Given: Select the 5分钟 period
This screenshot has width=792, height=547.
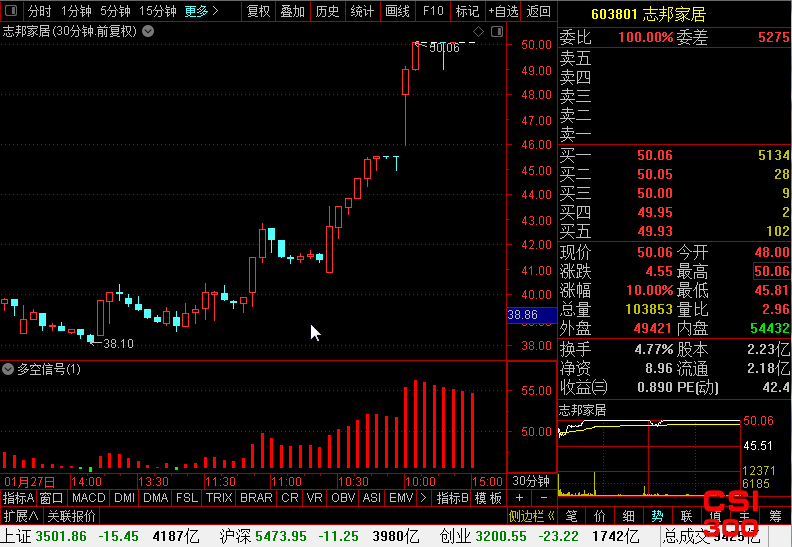Looking at the screenshot, I should click(115, 11).
